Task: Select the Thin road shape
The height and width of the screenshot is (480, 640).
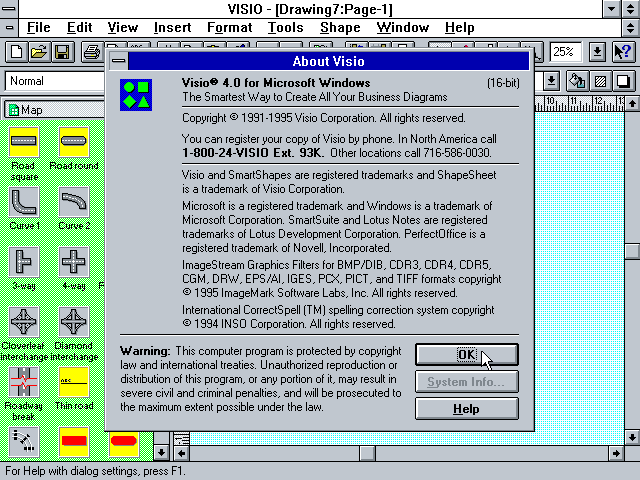Action: pyautogui.click(x=74, y=382)
